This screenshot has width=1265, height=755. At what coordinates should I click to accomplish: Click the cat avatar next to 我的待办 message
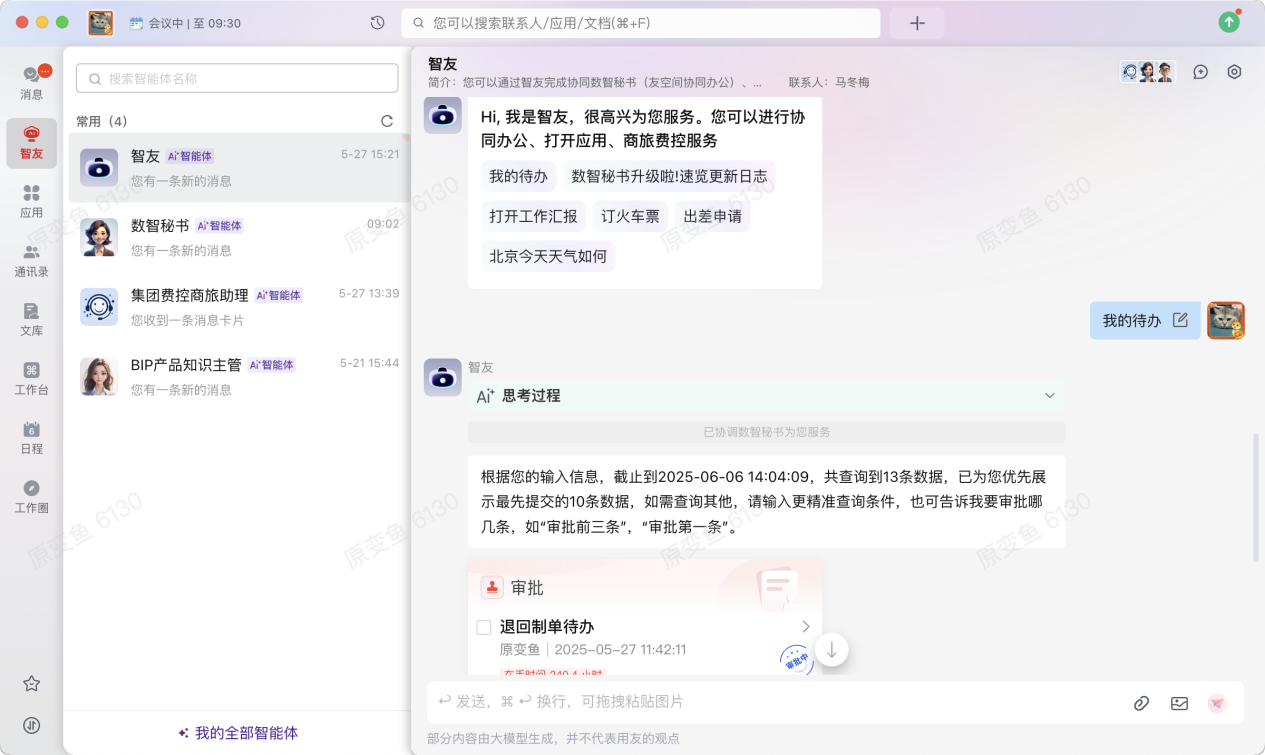tap(1226, 320)
